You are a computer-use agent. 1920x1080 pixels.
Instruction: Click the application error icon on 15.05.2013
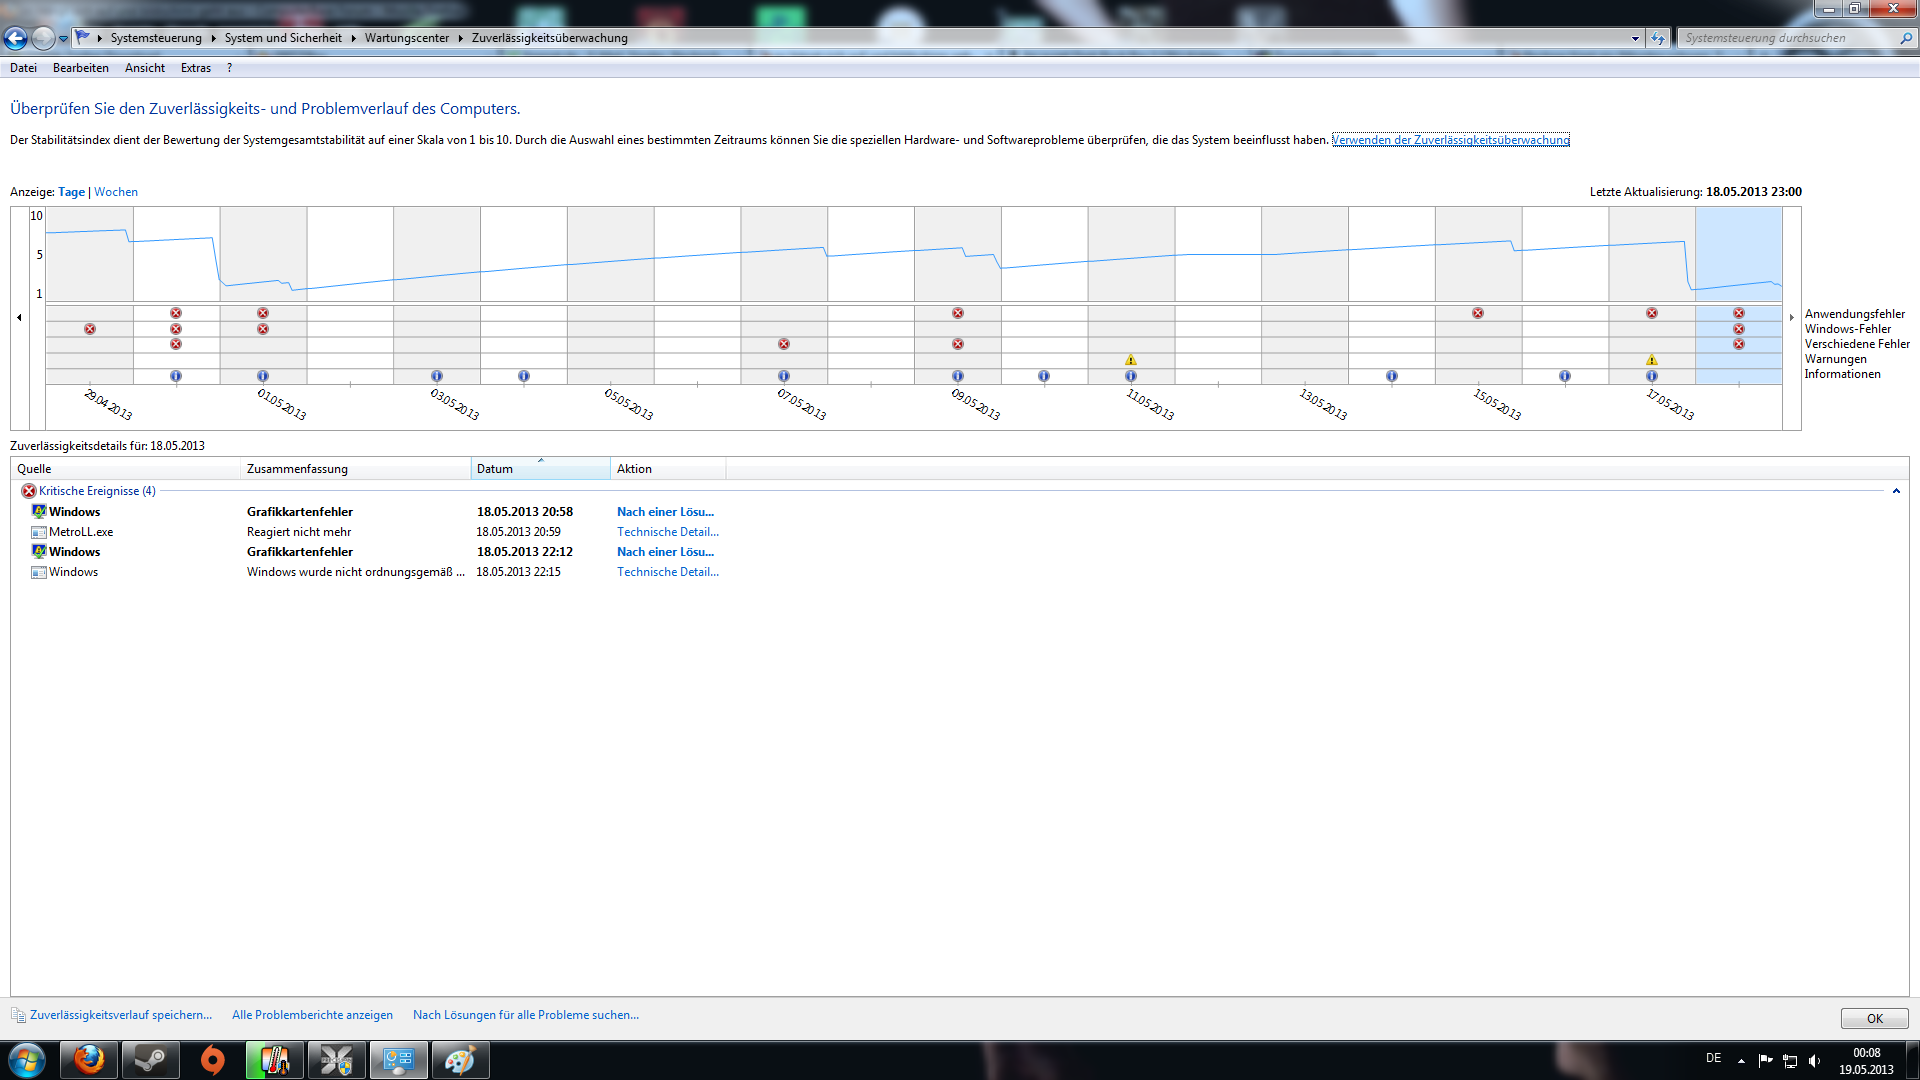pos(1478,313)
